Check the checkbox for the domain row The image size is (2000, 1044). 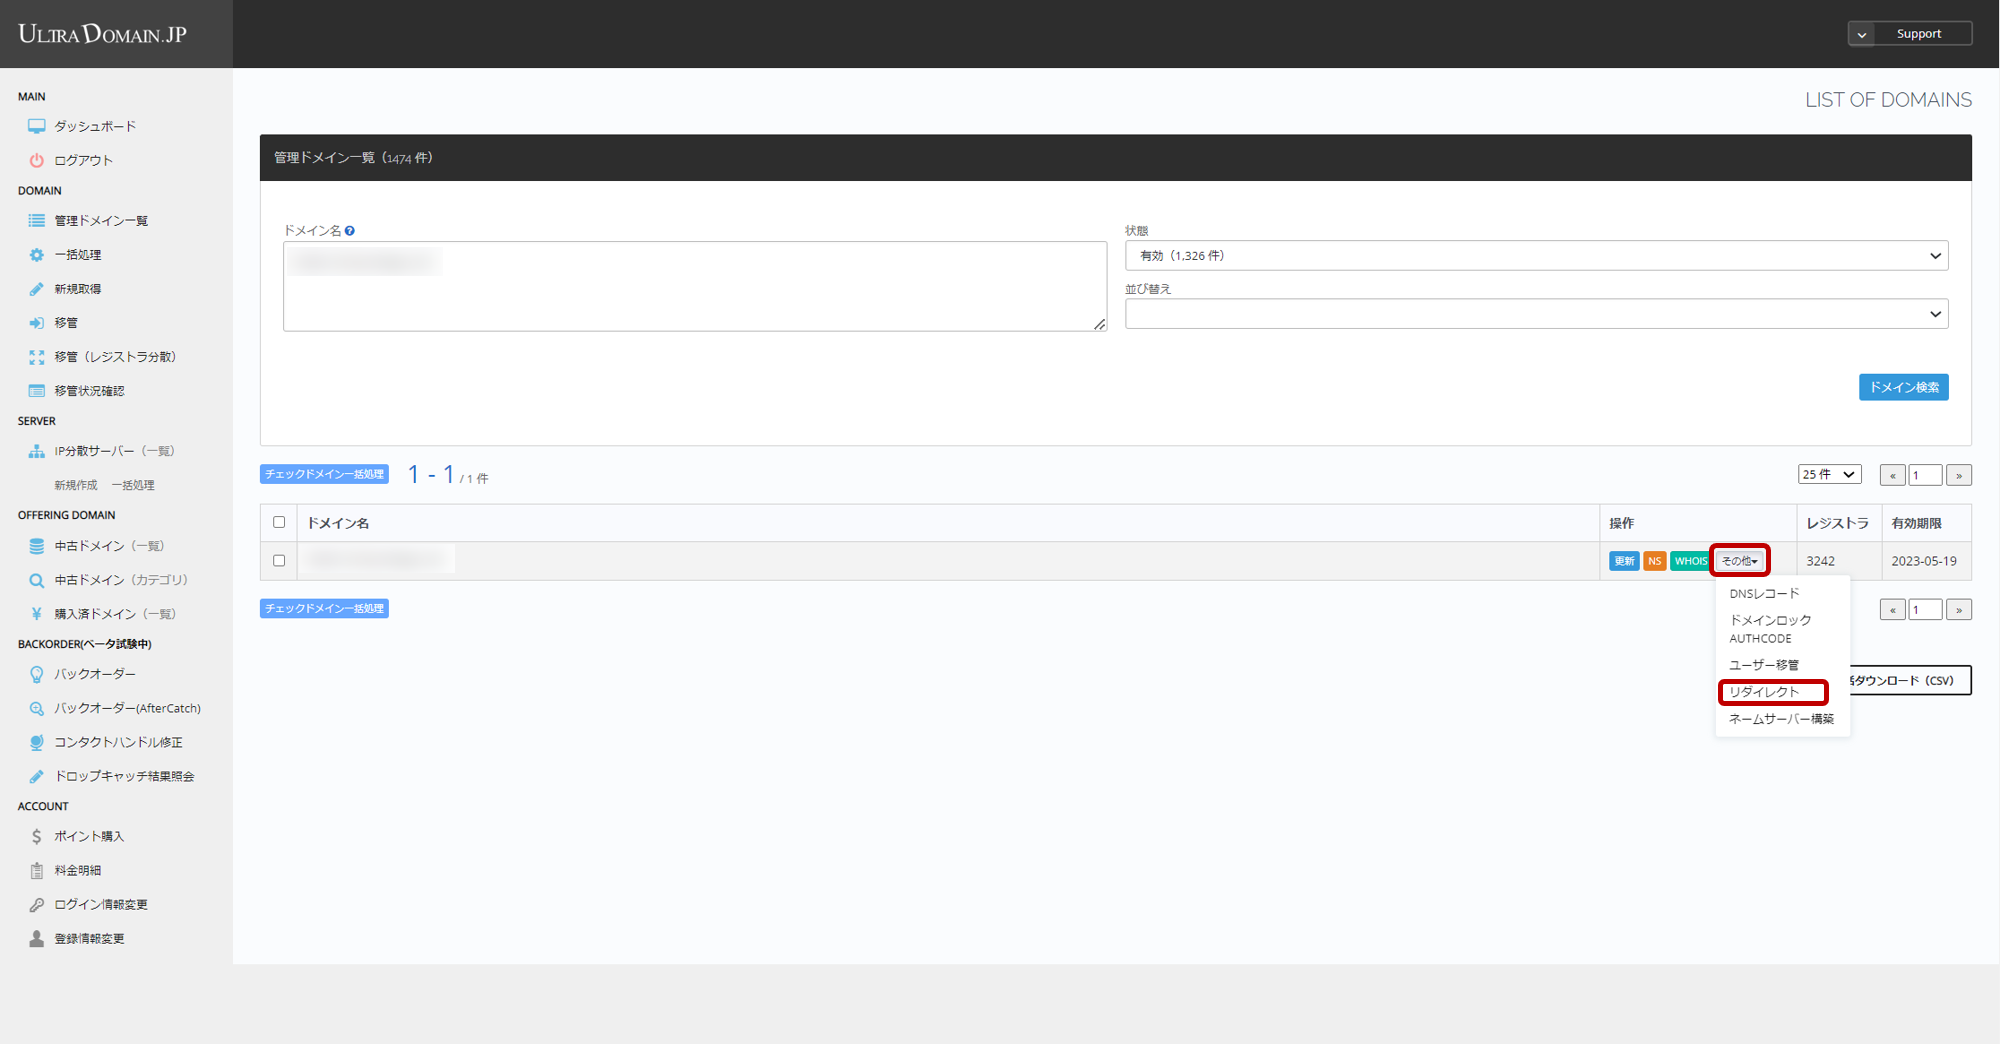pyautogui.click(x=279, y=561)
